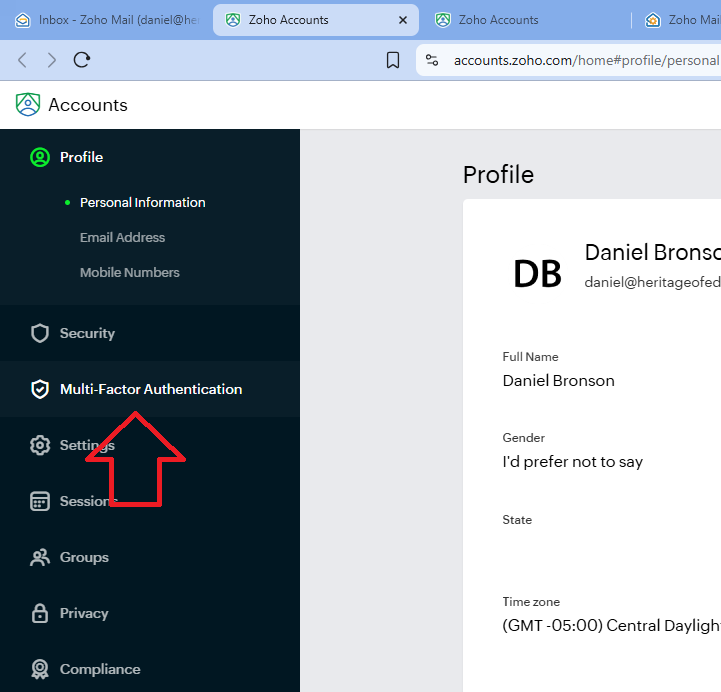Click the Accounts title text in header
Image resolution: width=721 pixels, height=692 pixels.
pyautogui.click(x=88, y=105)
